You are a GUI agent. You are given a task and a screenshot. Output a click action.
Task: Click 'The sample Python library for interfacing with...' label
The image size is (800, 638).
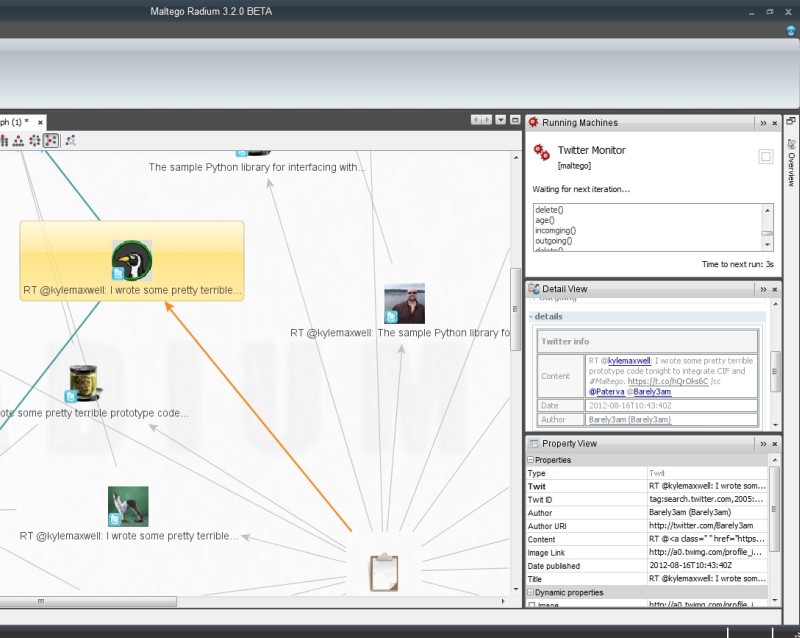(257, 167)
